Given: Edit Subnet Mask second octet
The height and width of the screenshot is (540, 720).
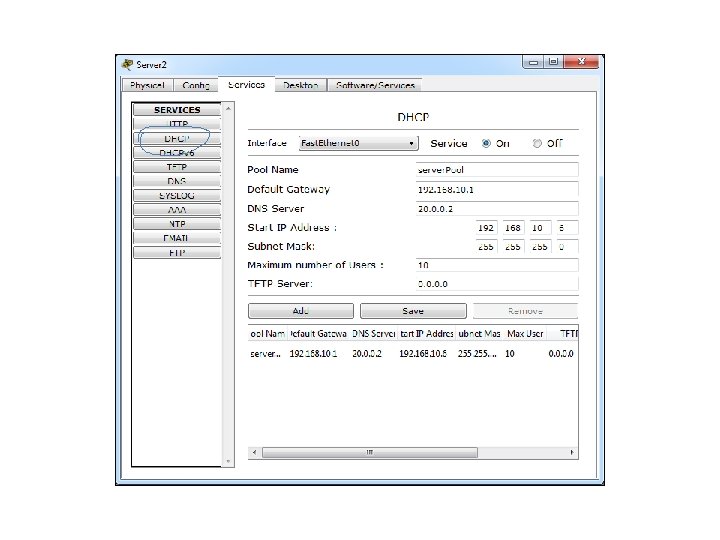Looking at the screenshot, I should pos(513,247).
